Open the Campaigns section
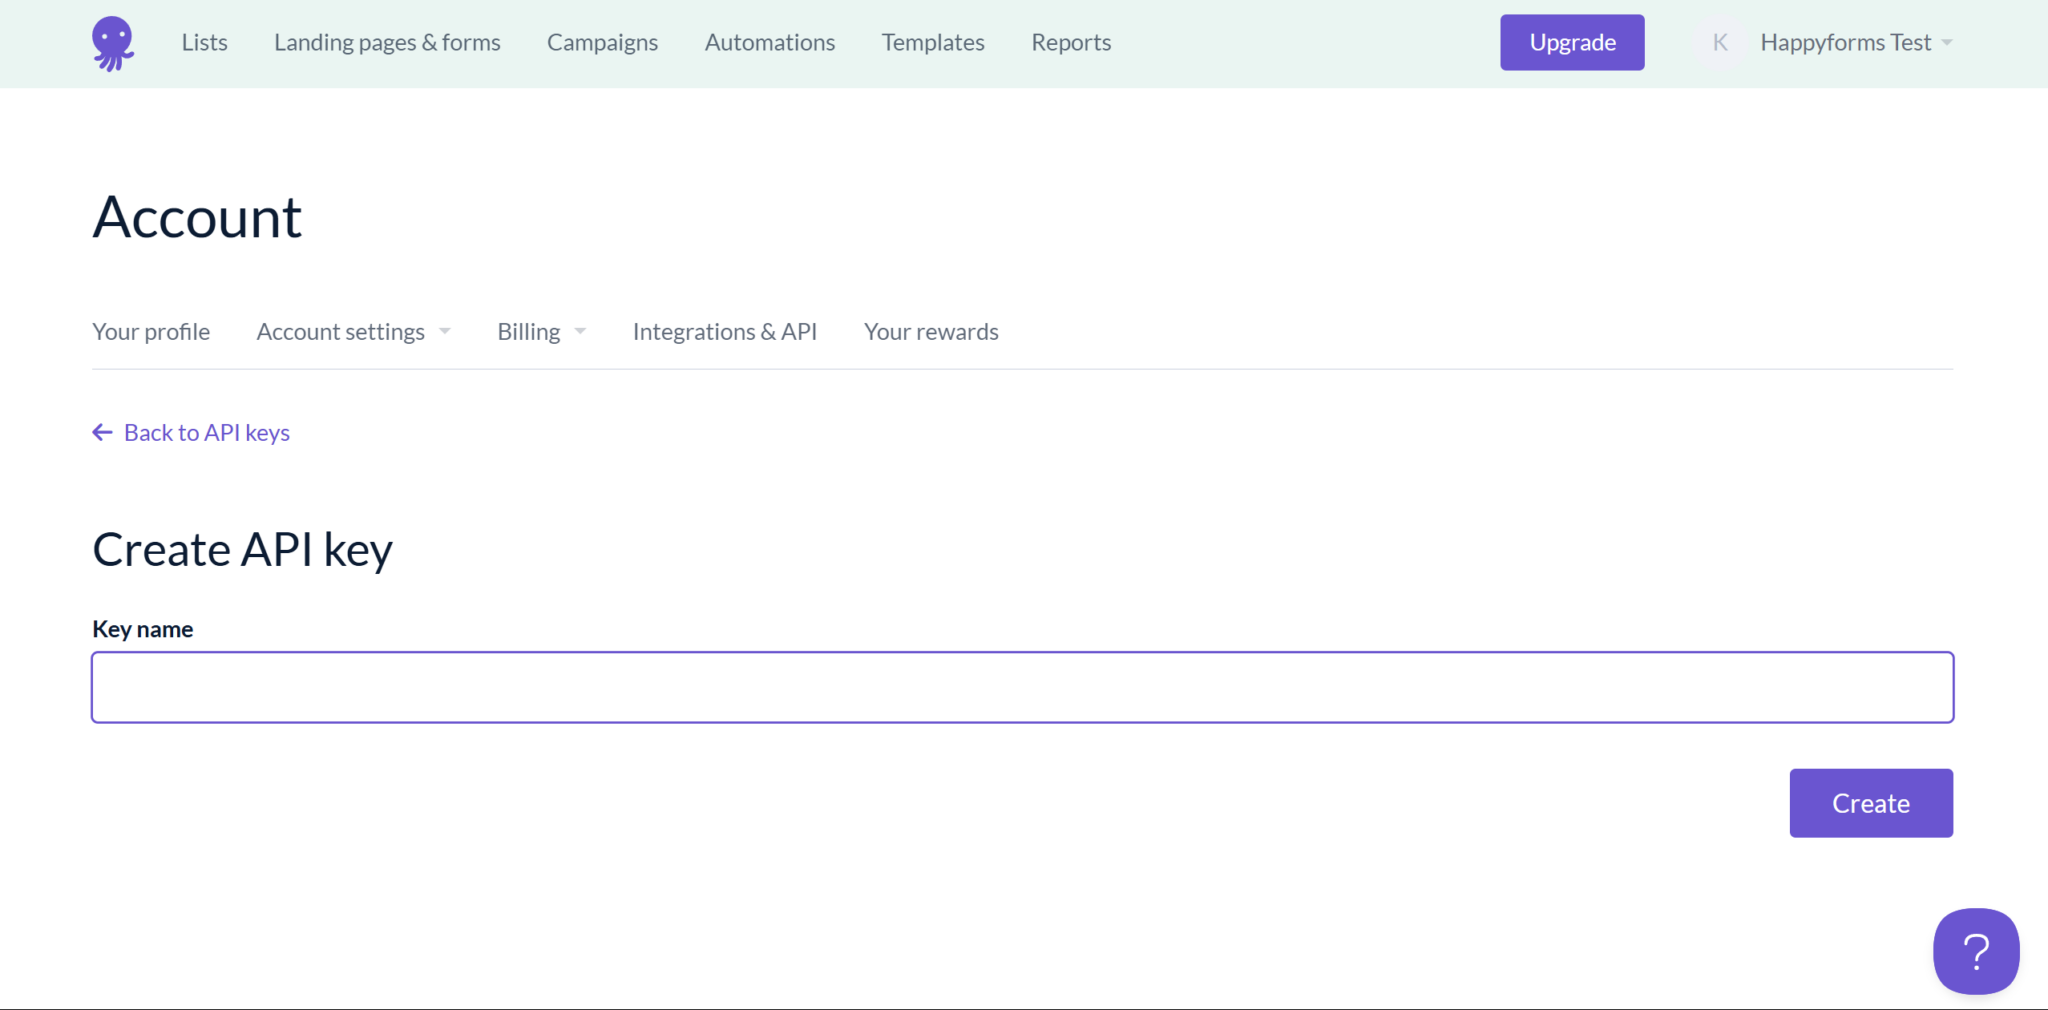The height and width of the screenshot is (1010, 2048). click(x=602, y=42)
